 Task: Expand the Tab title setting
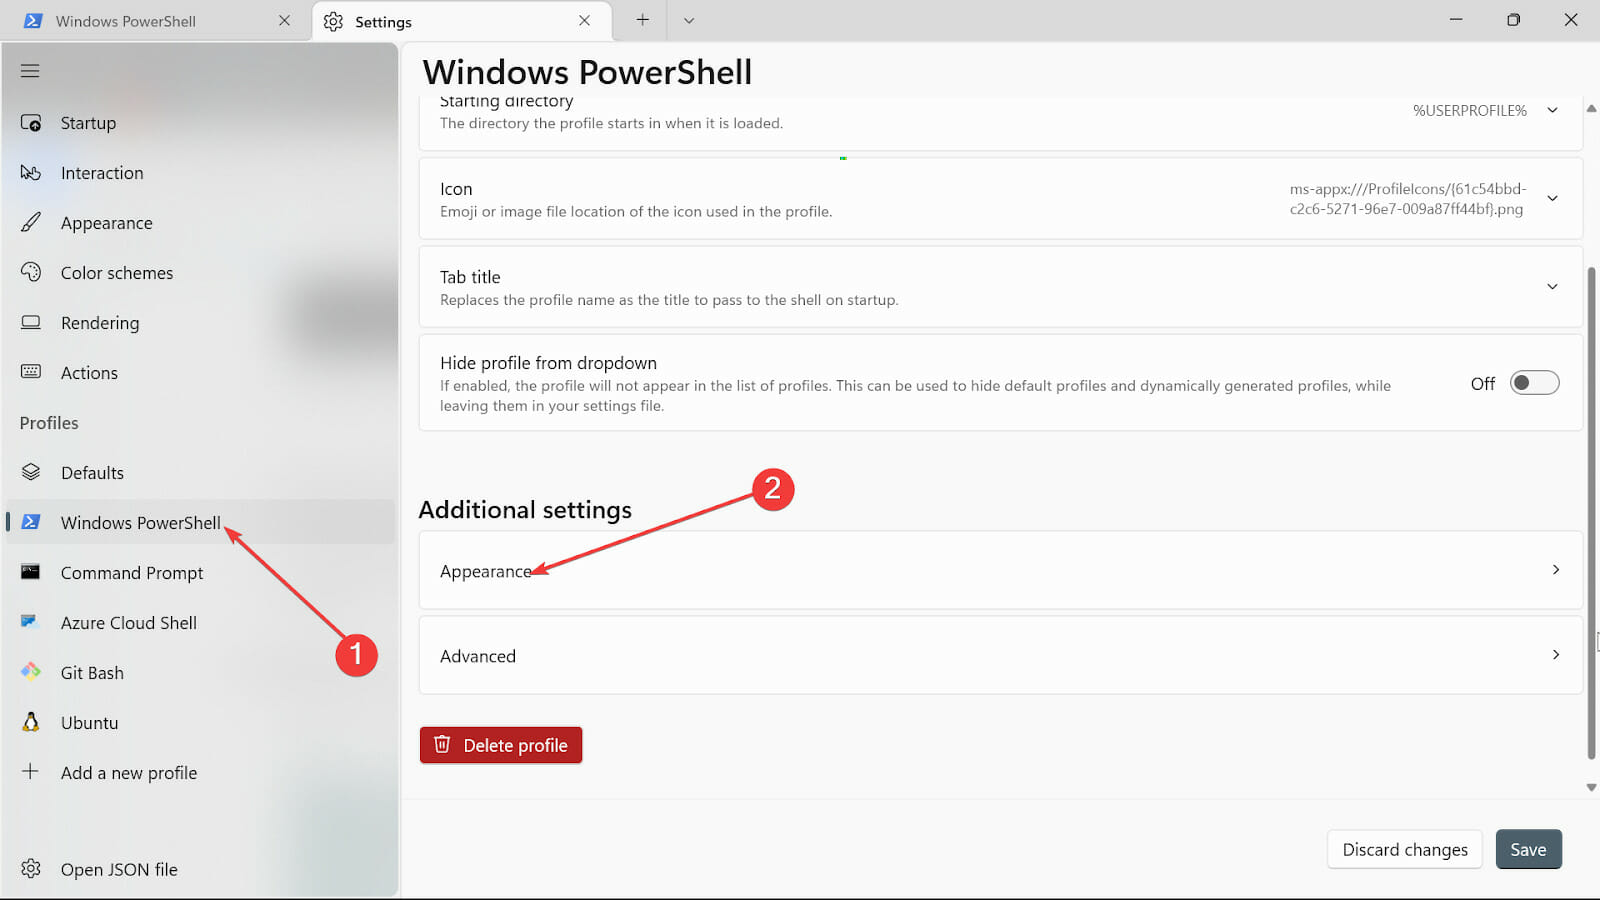1553,286
